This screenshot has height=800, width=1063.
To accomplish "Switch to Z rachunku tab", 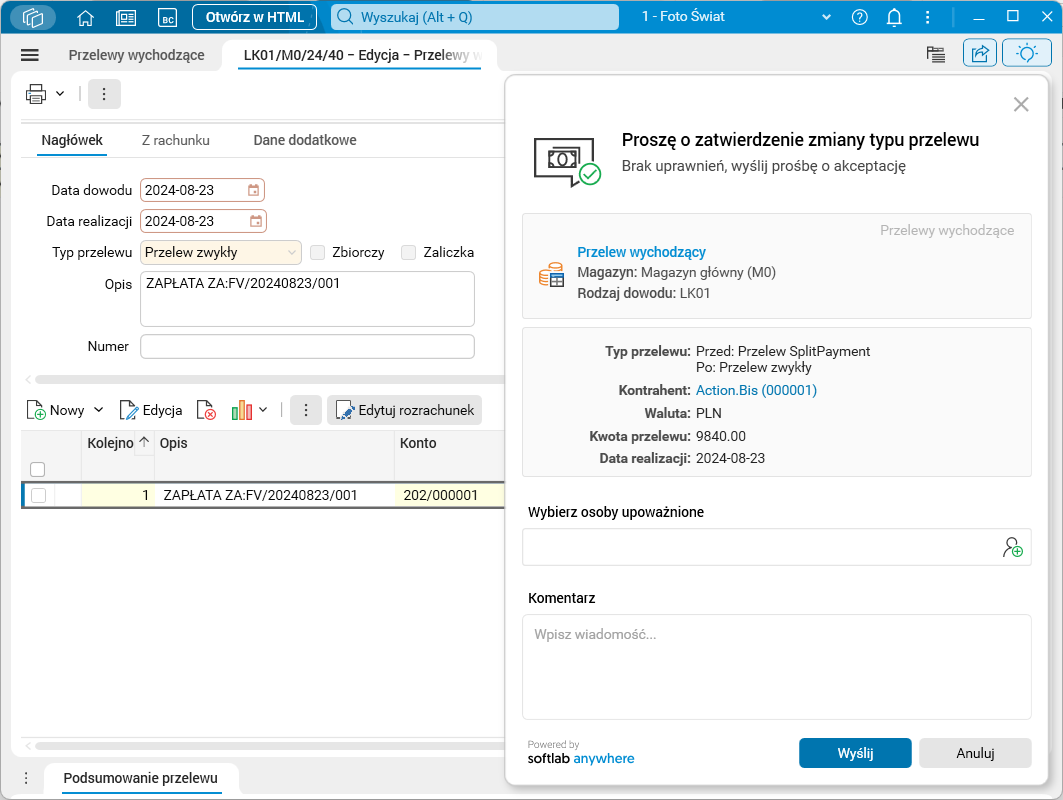I will 176,140.
